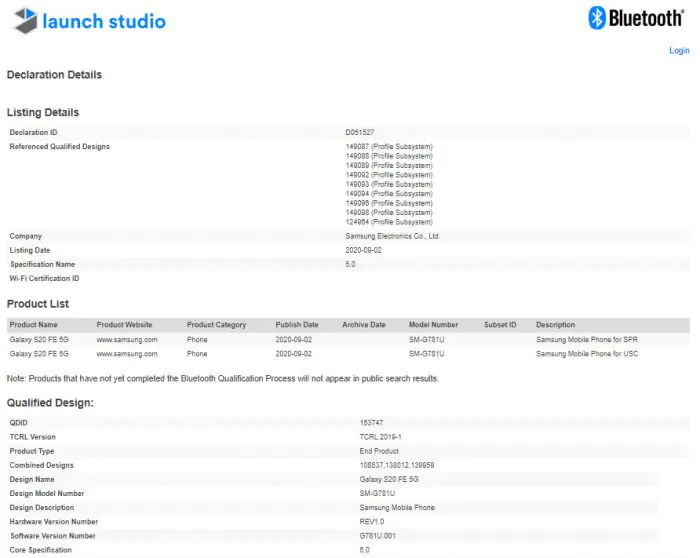Click the 'Software Version Number' label
The image size is (700, 558).
[53, 536]
